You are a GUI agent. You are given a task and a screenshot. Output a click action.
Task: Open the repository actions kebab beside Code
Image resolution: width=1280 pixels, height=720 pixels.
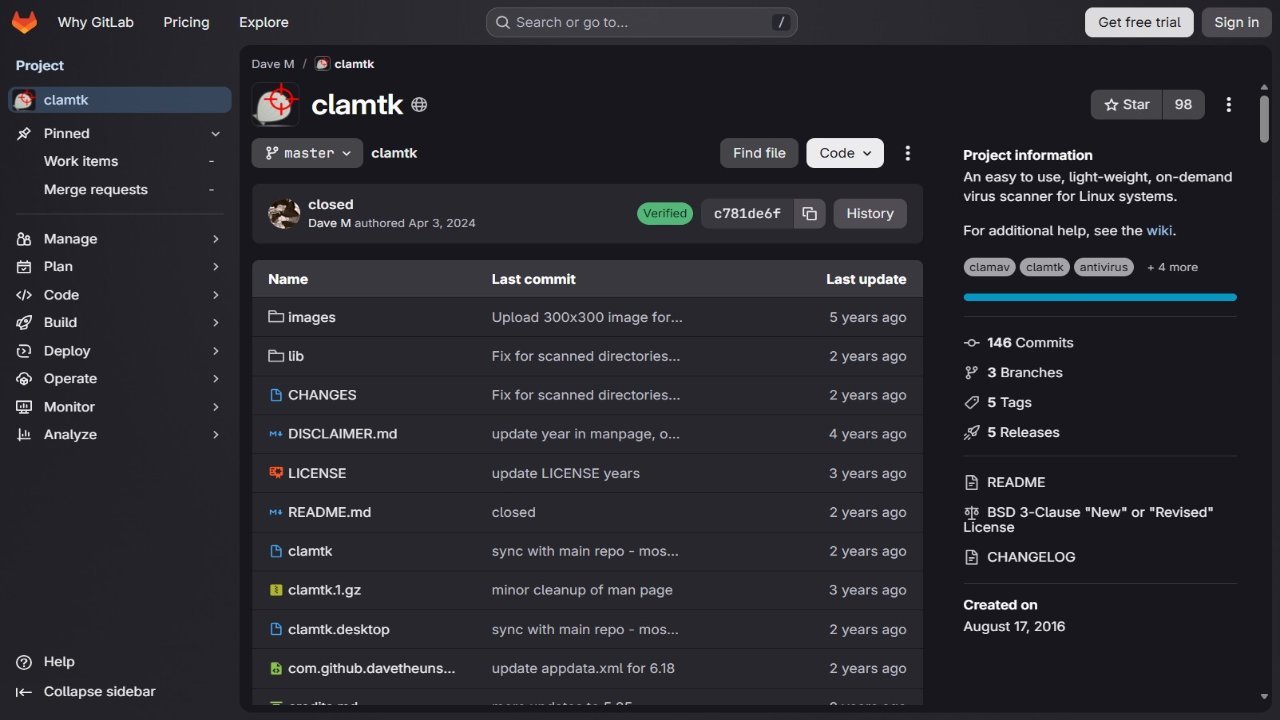coord(908,153)
